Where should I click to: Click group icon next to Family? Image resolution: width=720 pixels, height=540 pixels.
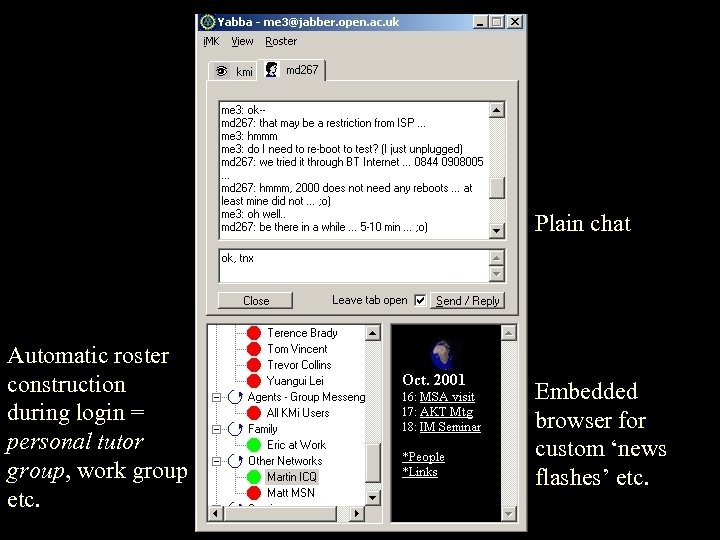click(235, 429)
